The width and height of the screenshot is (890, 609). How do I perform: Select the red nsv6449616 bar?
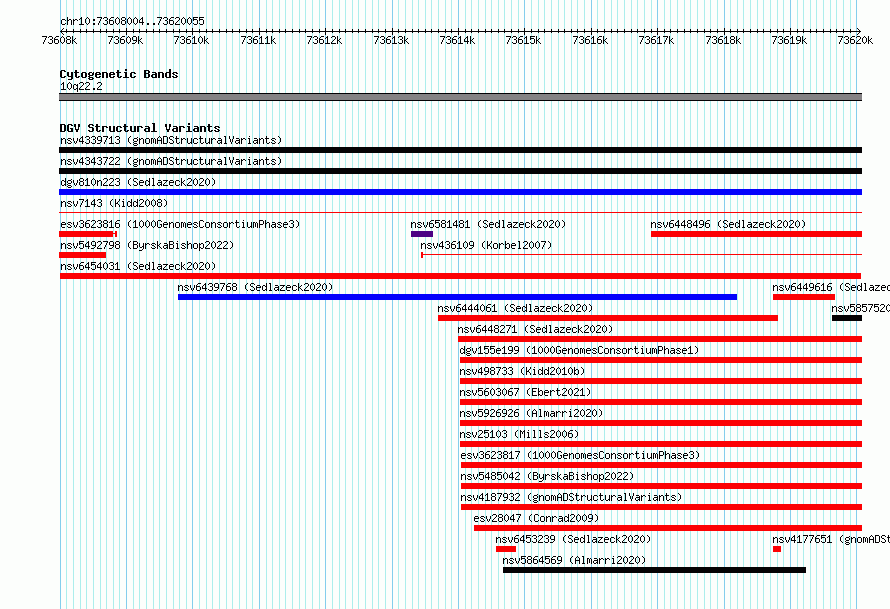click(x=804, y=297)
